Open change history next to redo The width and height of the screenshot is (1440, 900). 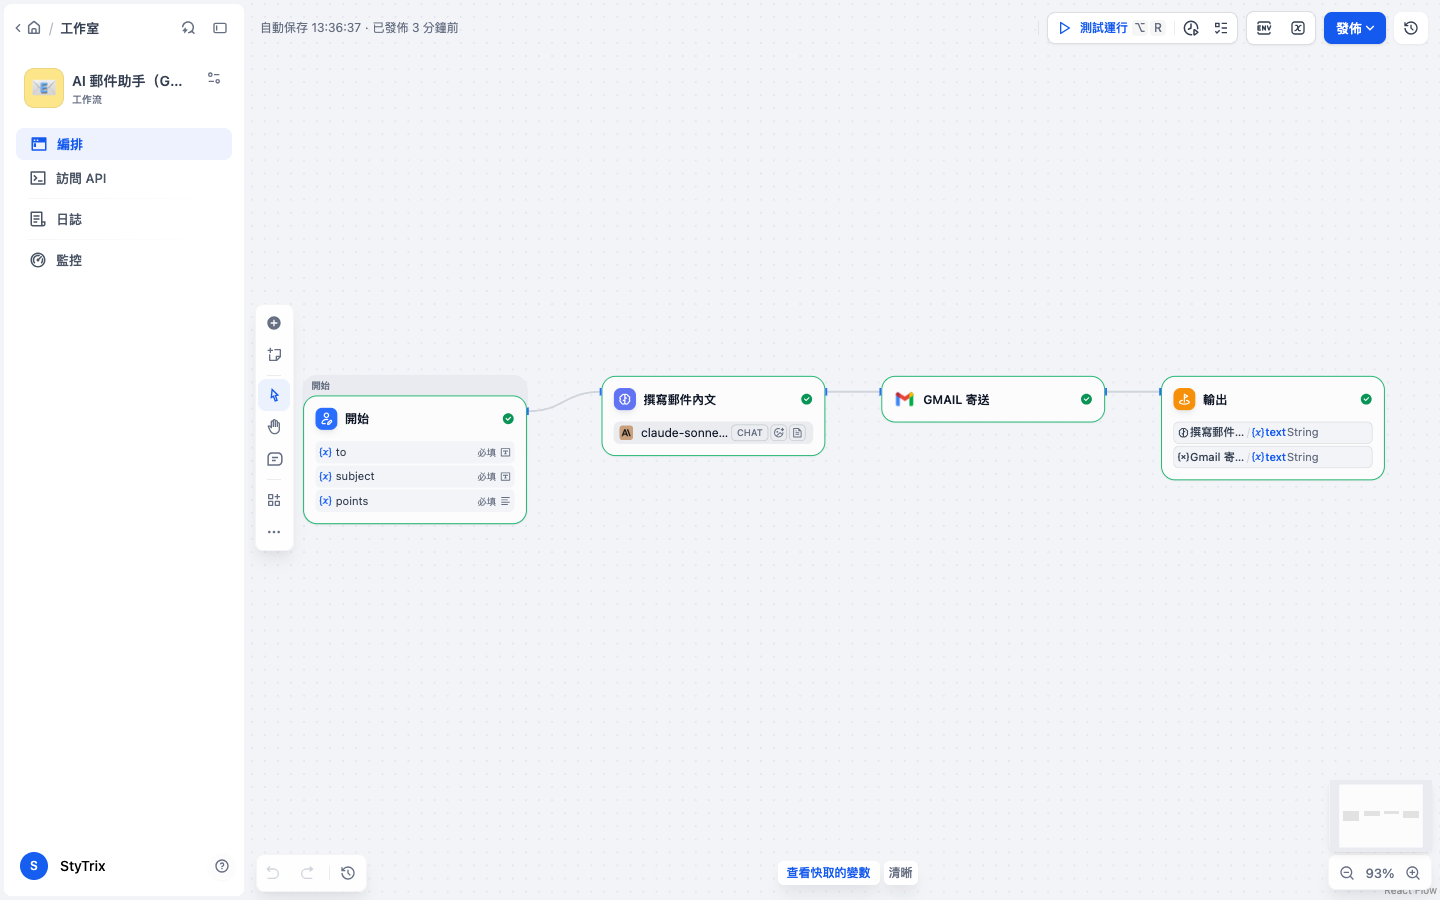[348, 873]
